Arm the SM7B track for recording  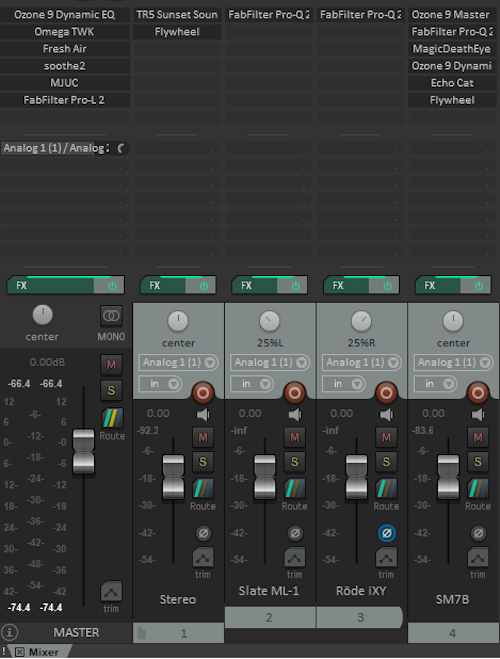click(x=478, y=393)
